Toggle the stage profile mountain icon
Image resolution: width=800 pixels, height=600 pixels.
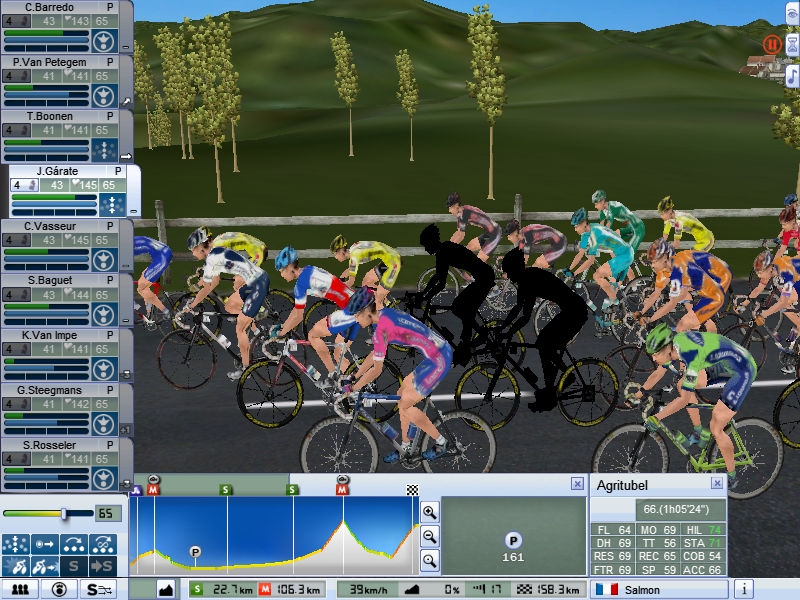coord(165,589)
